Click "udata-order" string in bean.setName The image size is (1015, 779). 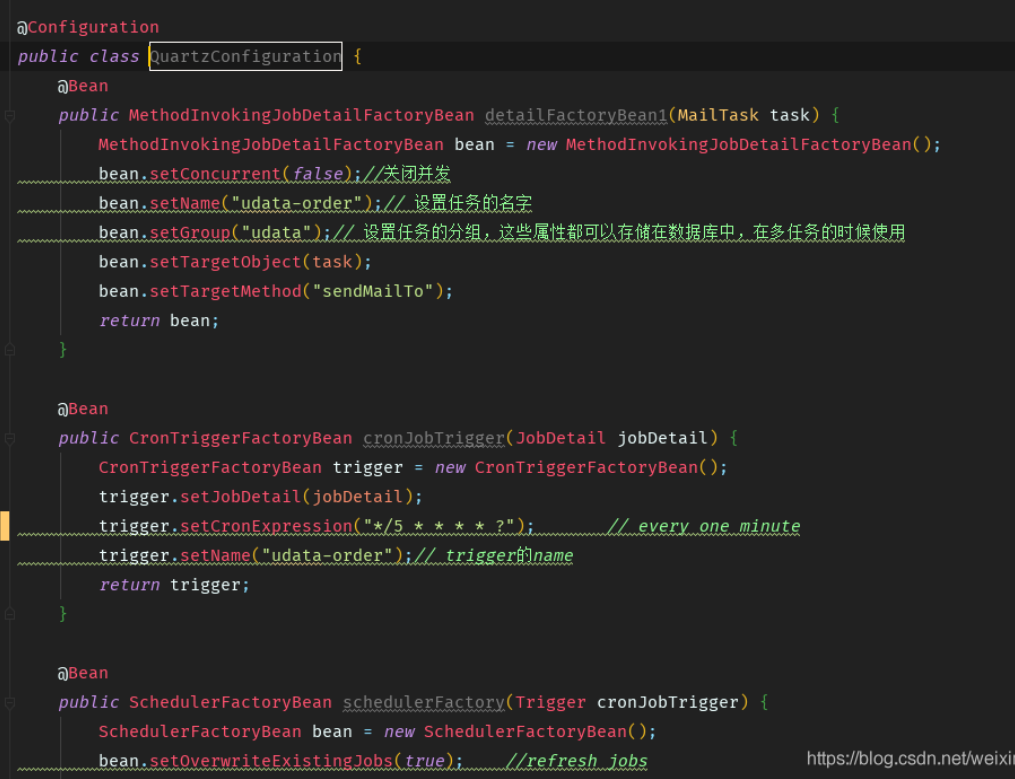pos(296,203)
